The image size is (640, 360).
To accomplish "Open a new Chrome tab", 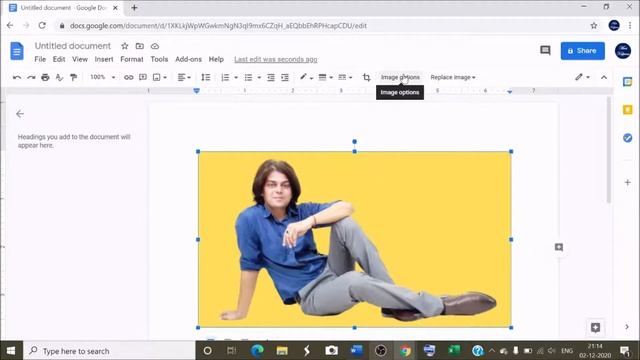I will click(x=134, y=7).
